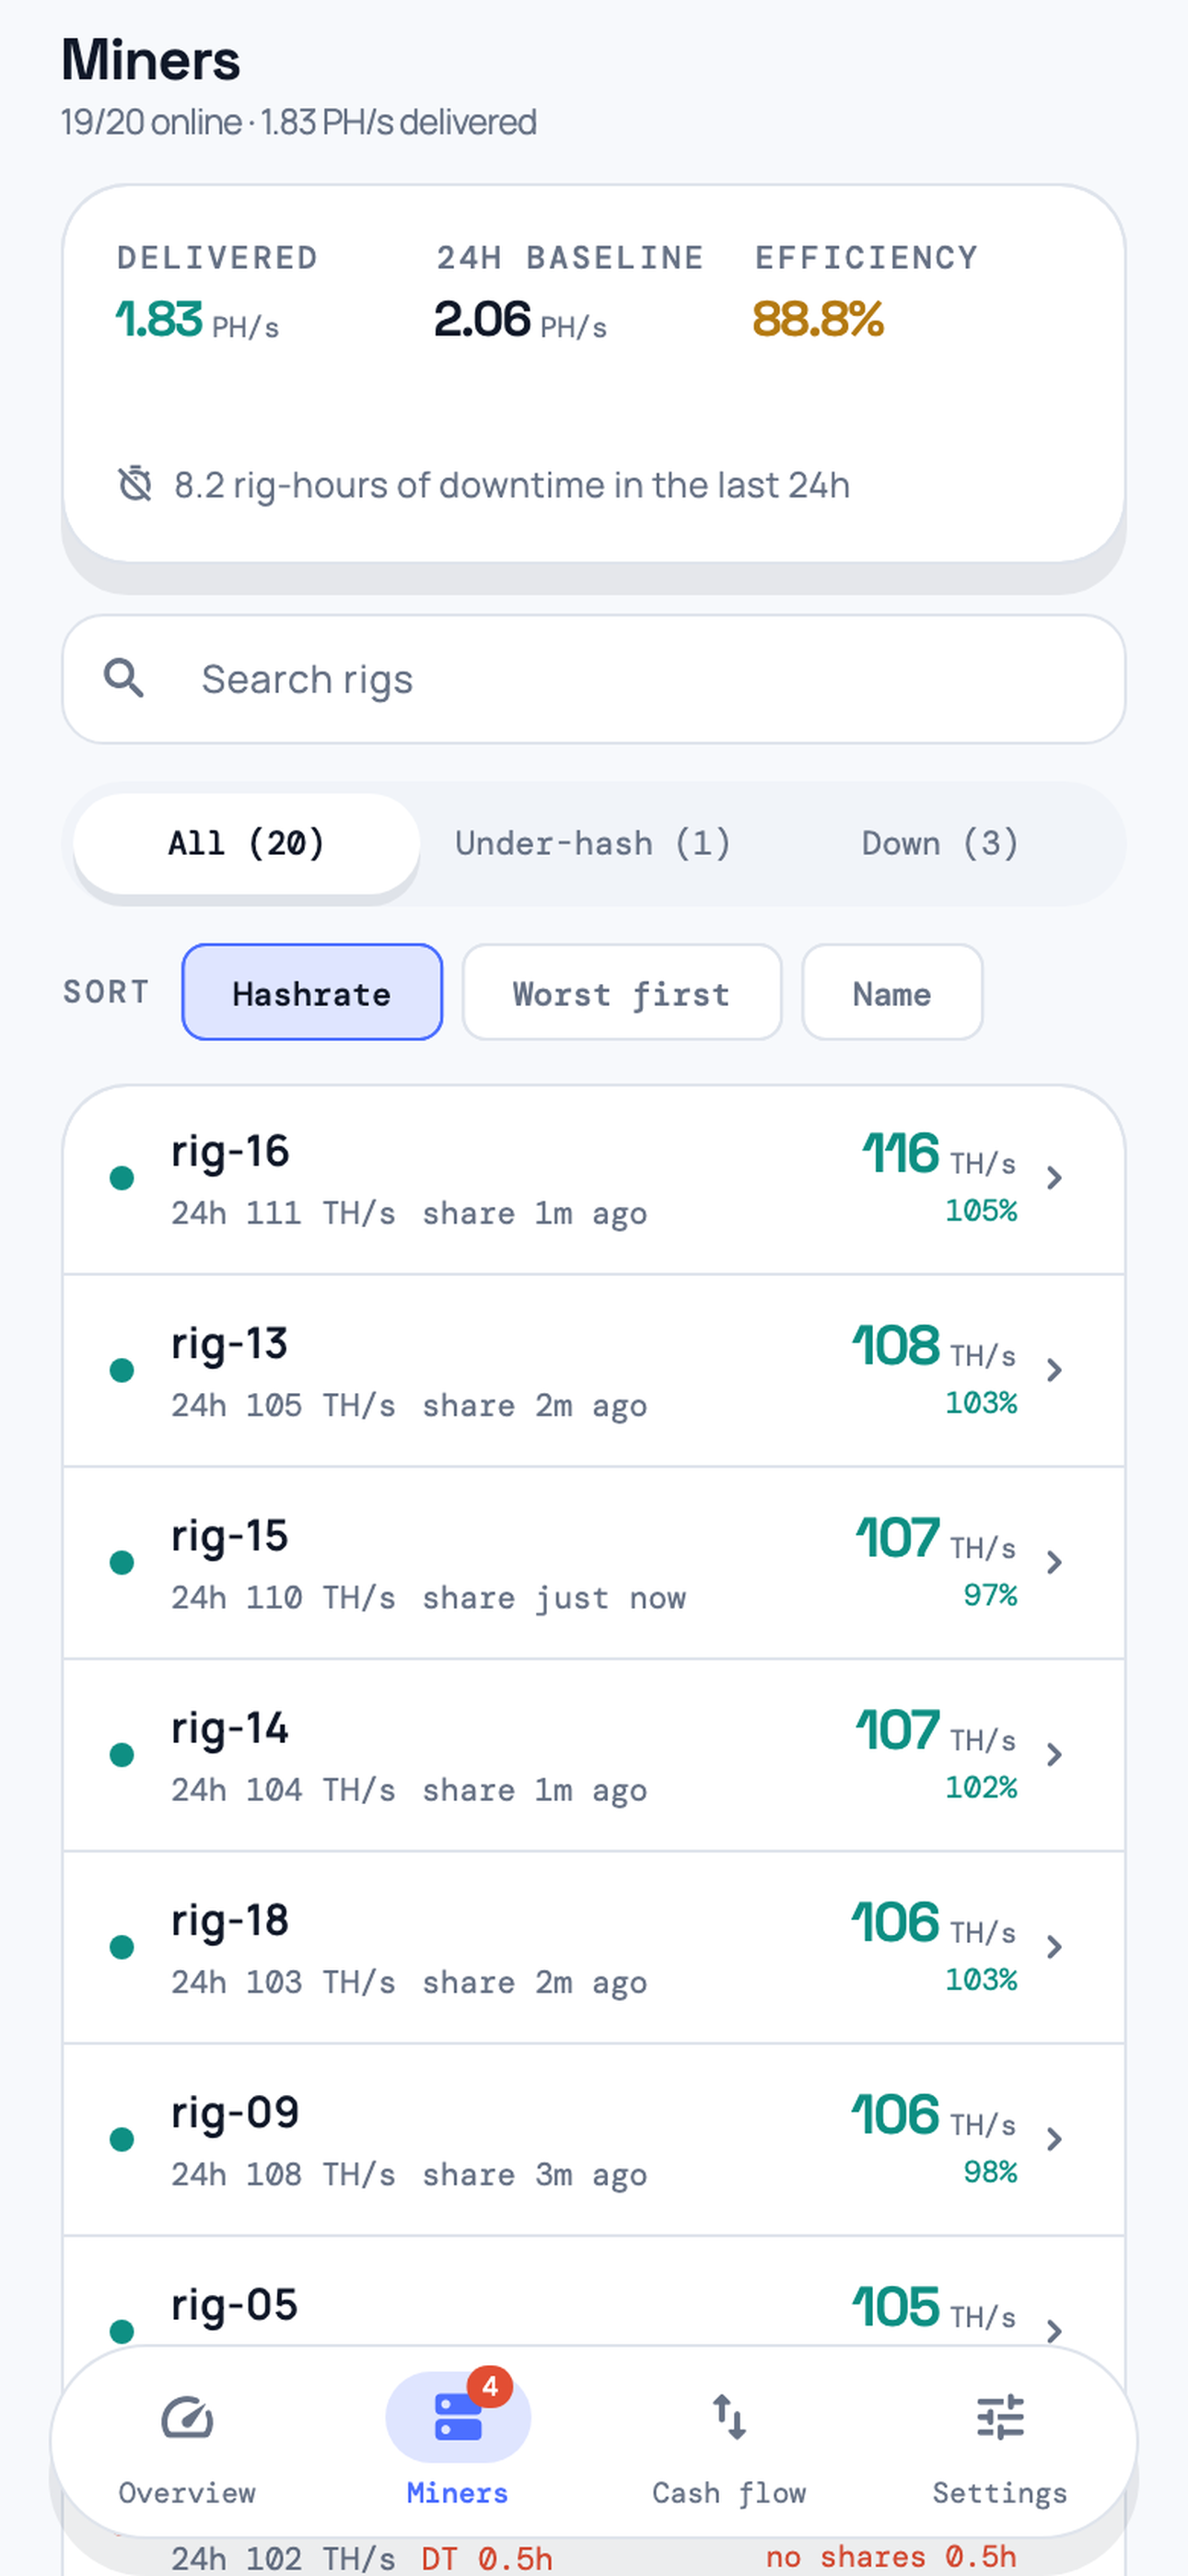Open rig-16 row name
The height and width of the screenshot is (2576, 1188).
coord(230,1151)
